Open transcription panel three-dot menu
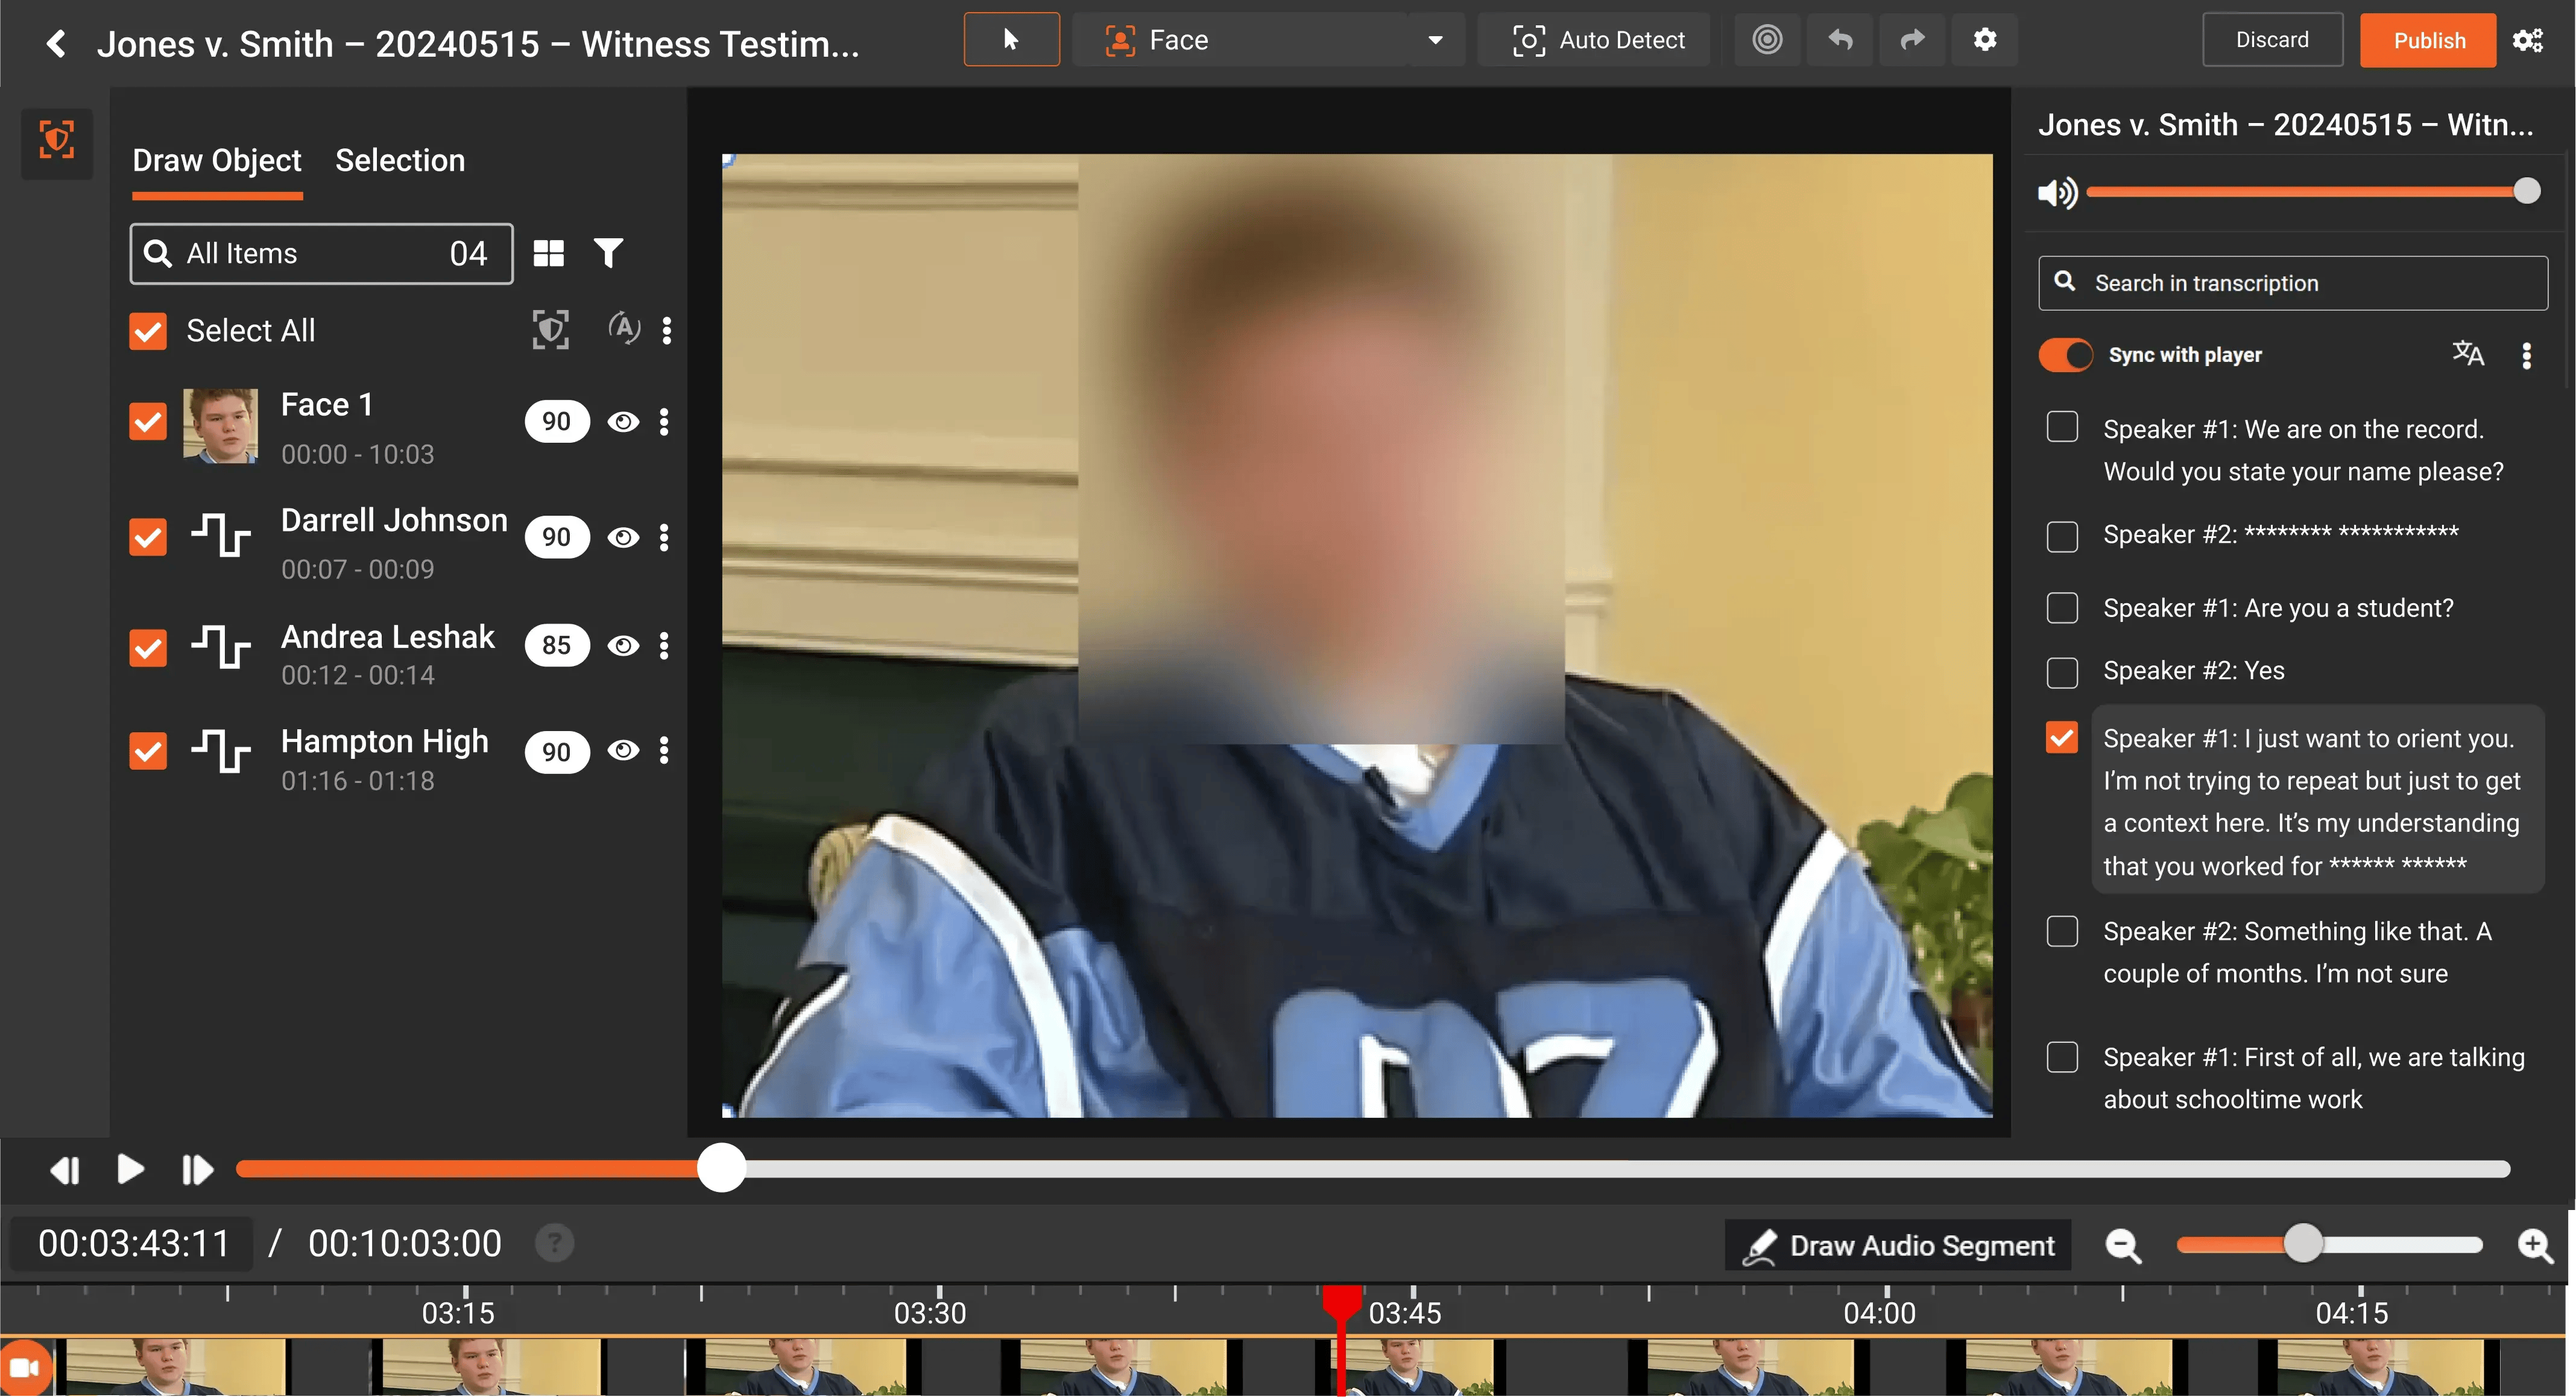Image resolution: width=2576 pixels, height=1397 pixels. tap(2526, 355)
